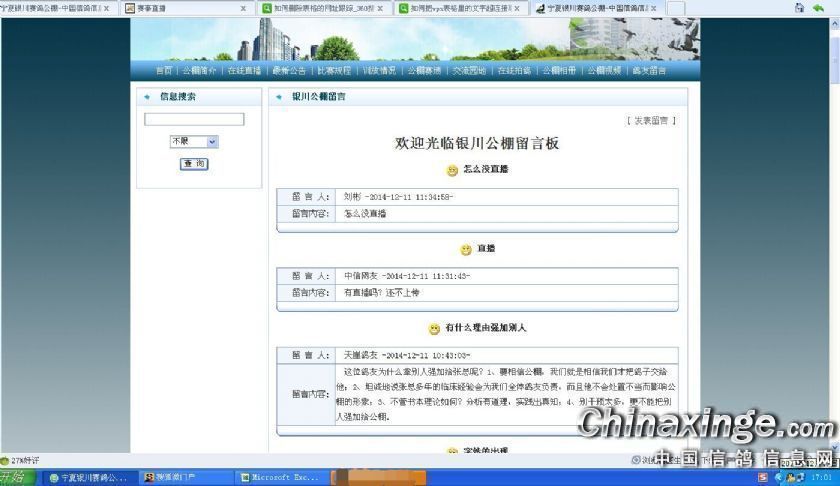The width and height of the screenshot is (840, 486).
Task: Open the 不限 search category dropdown
Action: [194, 142]
